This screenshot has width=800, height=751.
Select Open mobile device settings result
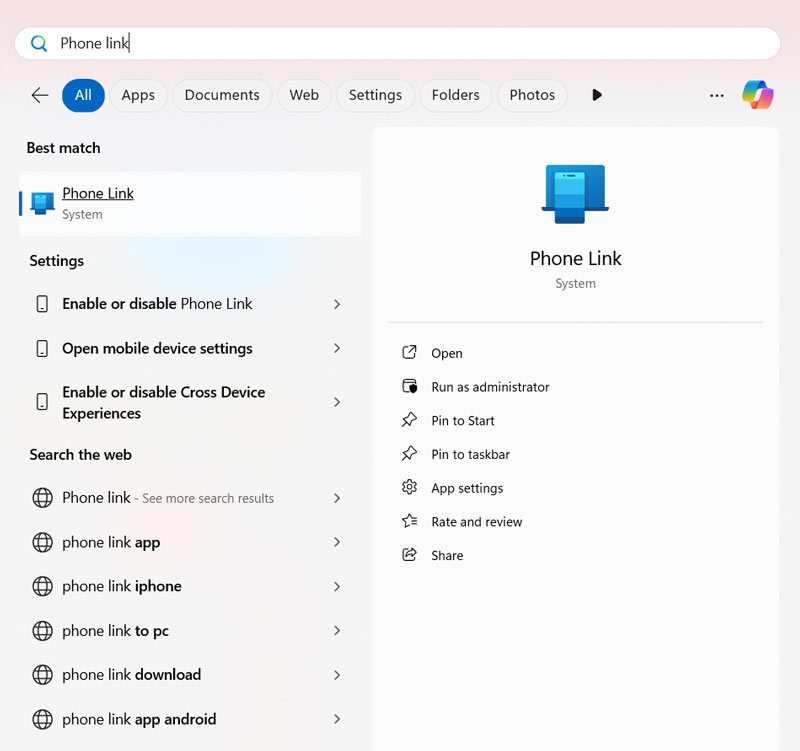(x=190, y=348)
